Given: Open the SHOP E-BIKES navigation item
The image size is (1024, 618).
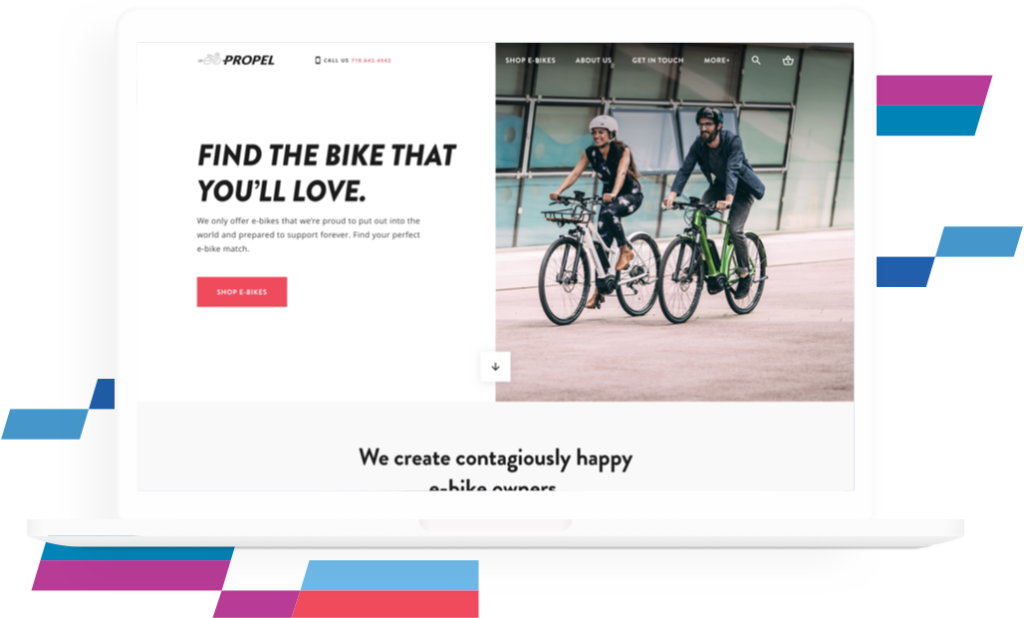Looking at the screenshot, I should pos(530,60).
